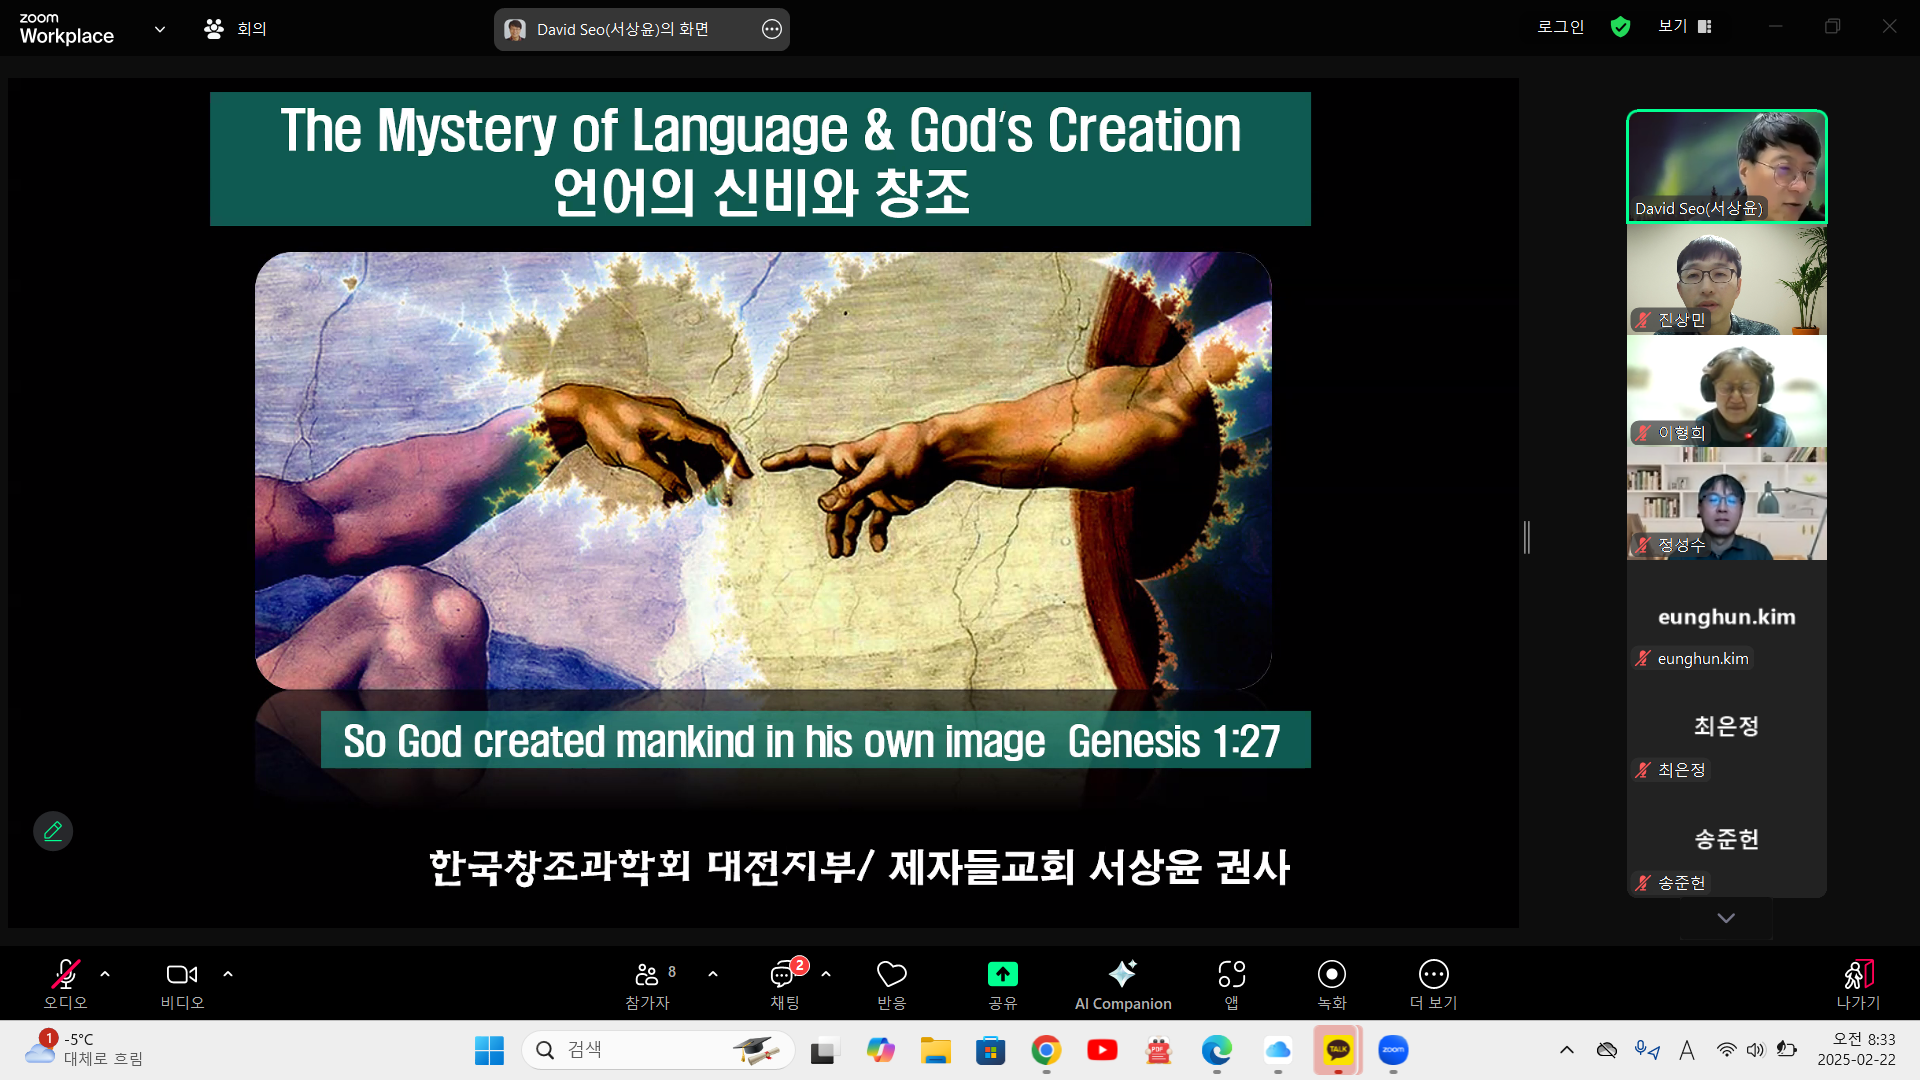This screenshot has height=1080, width=1920.
Task: Check green encryption shield icon
Action: [x=1621, y=27]
